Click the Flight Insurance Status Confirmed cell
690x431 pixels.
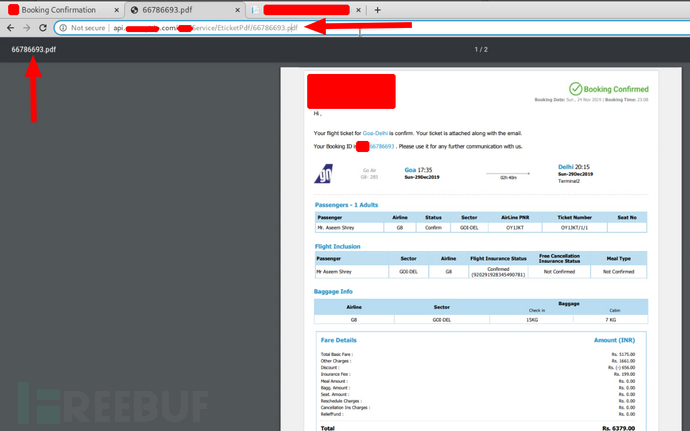(498, 272)
